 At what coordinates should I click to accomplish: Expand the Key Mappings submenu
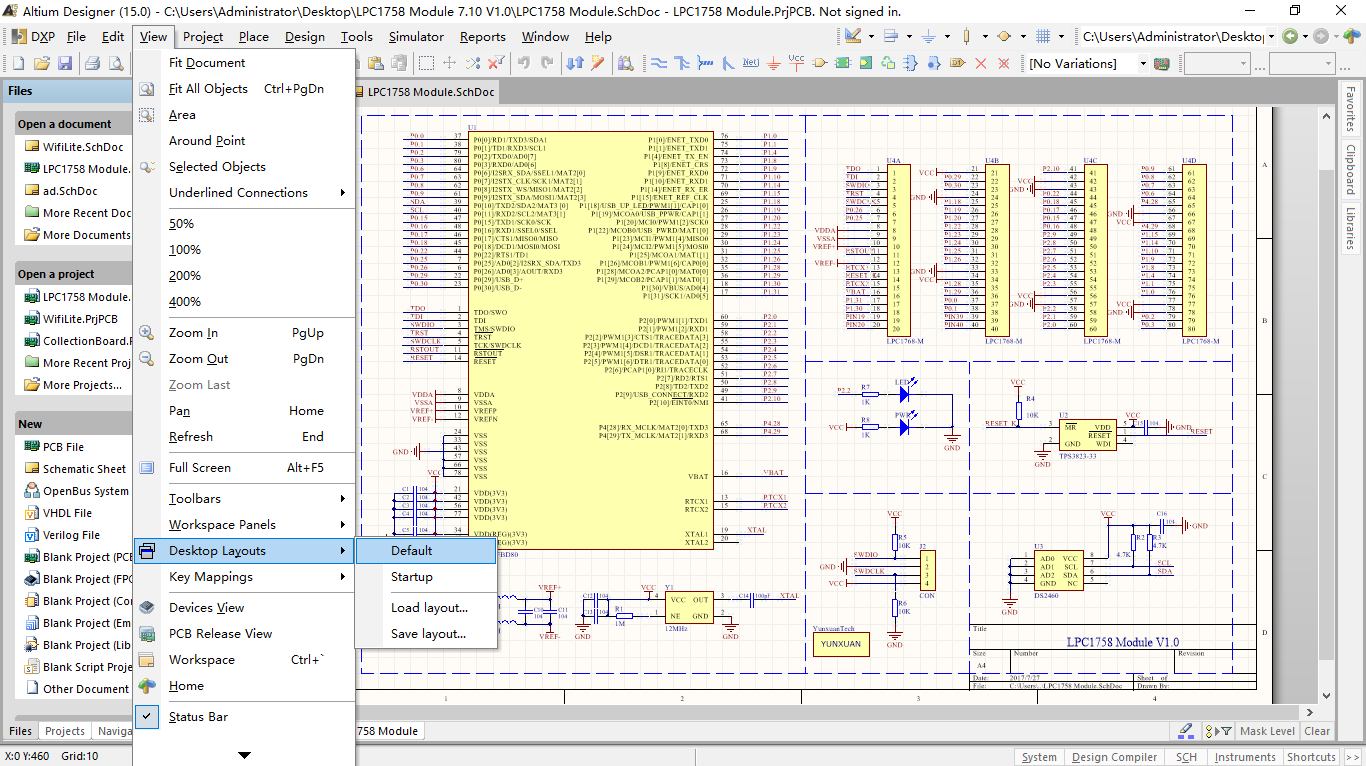tap(244, 576)
